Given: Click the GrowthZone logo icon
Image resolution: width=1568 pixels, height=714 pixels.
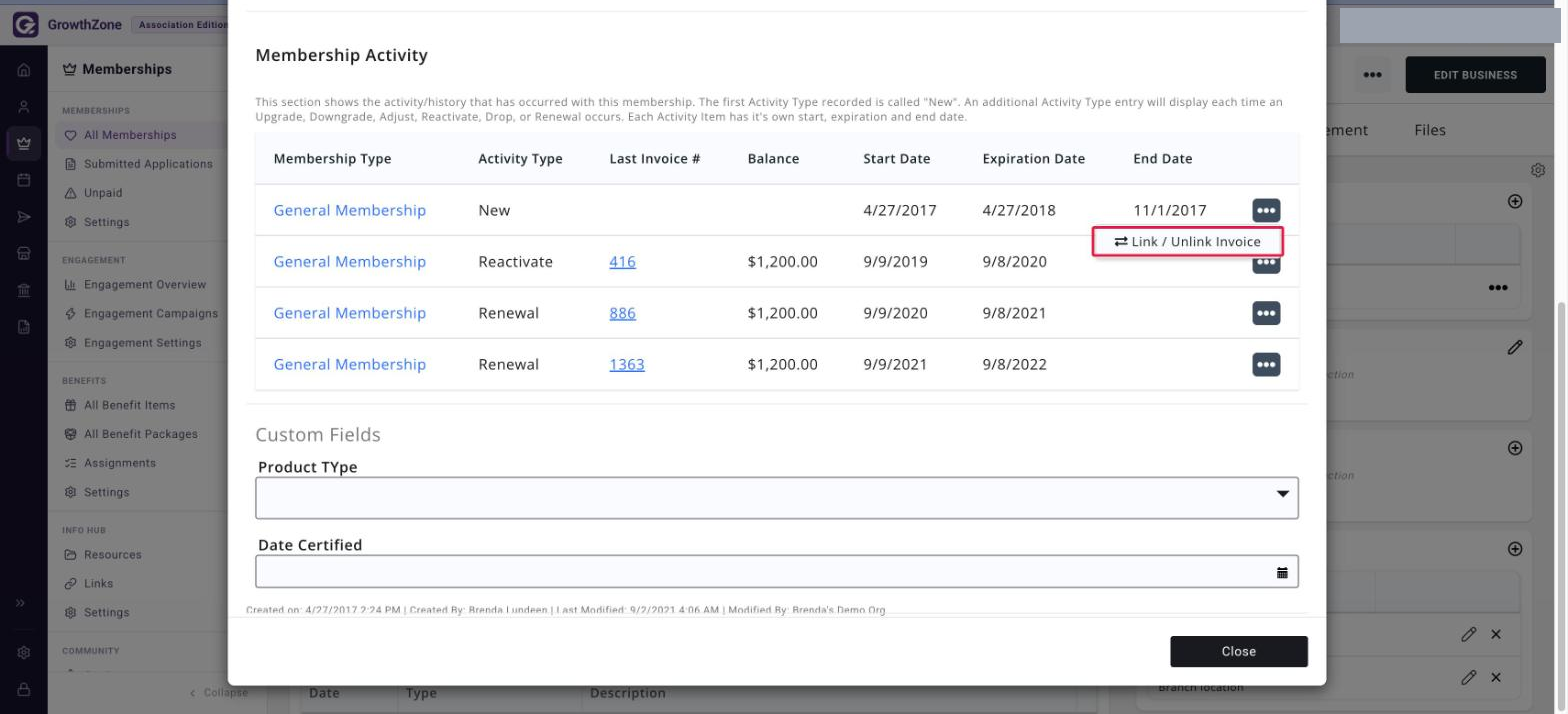Looking at the screenshot, I should point(25,25).
